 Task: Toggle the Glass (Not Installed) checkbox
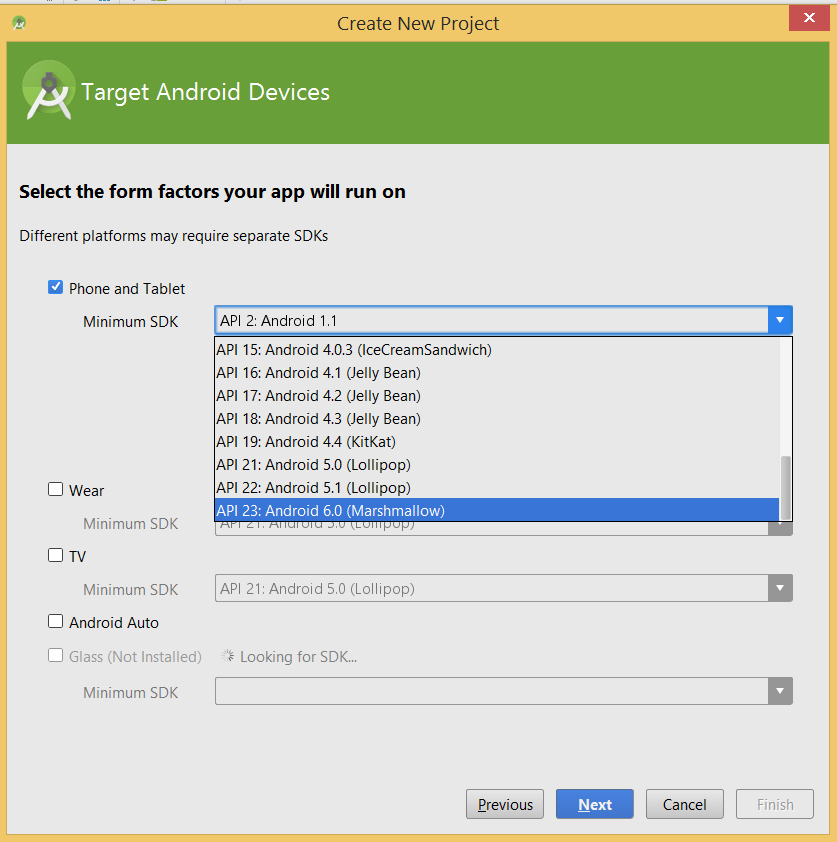point(55,655)
